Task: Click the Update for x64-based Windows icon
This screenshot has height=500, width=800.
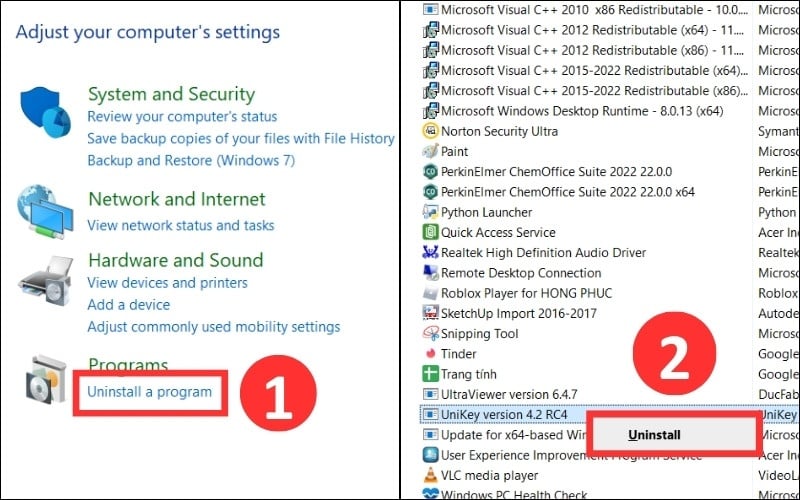Action: pos(430,435)
